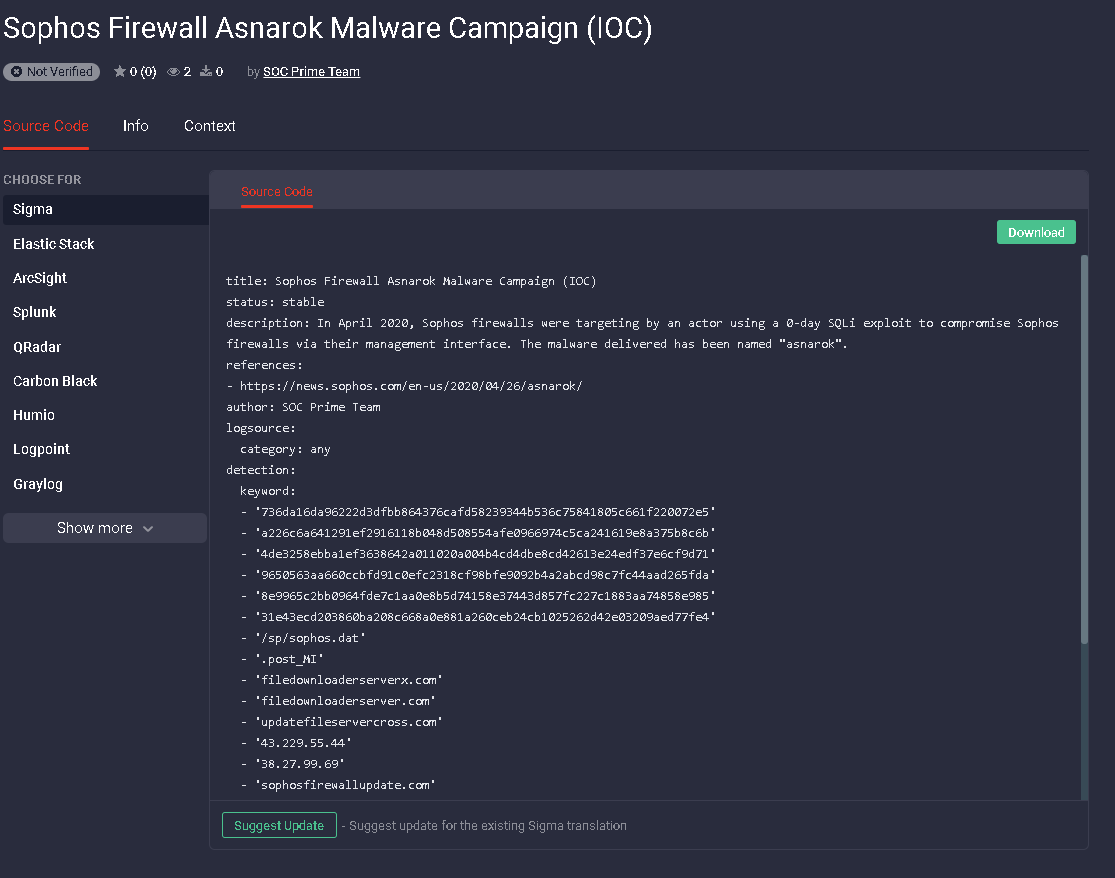1115x878 pixels.
Task: Click the downloads count icon
Action: pyautogui.click(x=206, y=72)
